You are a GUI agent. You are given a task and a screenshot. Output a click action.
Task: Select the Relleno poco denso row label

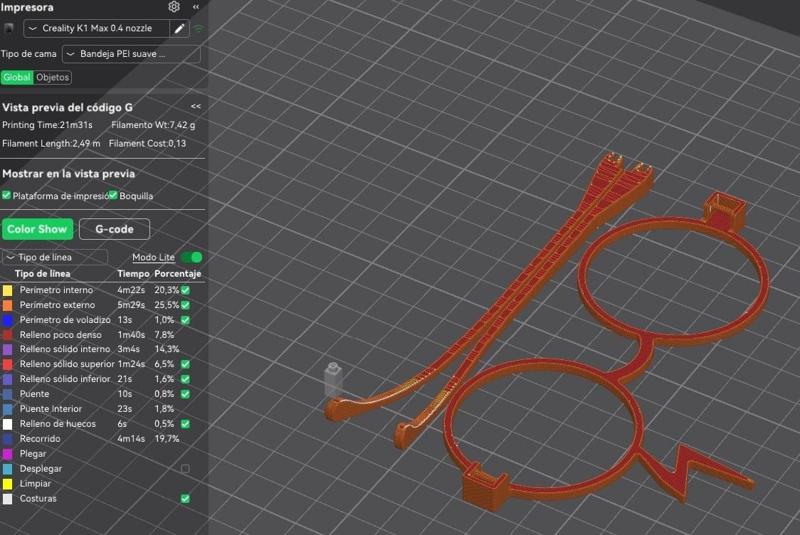coord(60,335)
